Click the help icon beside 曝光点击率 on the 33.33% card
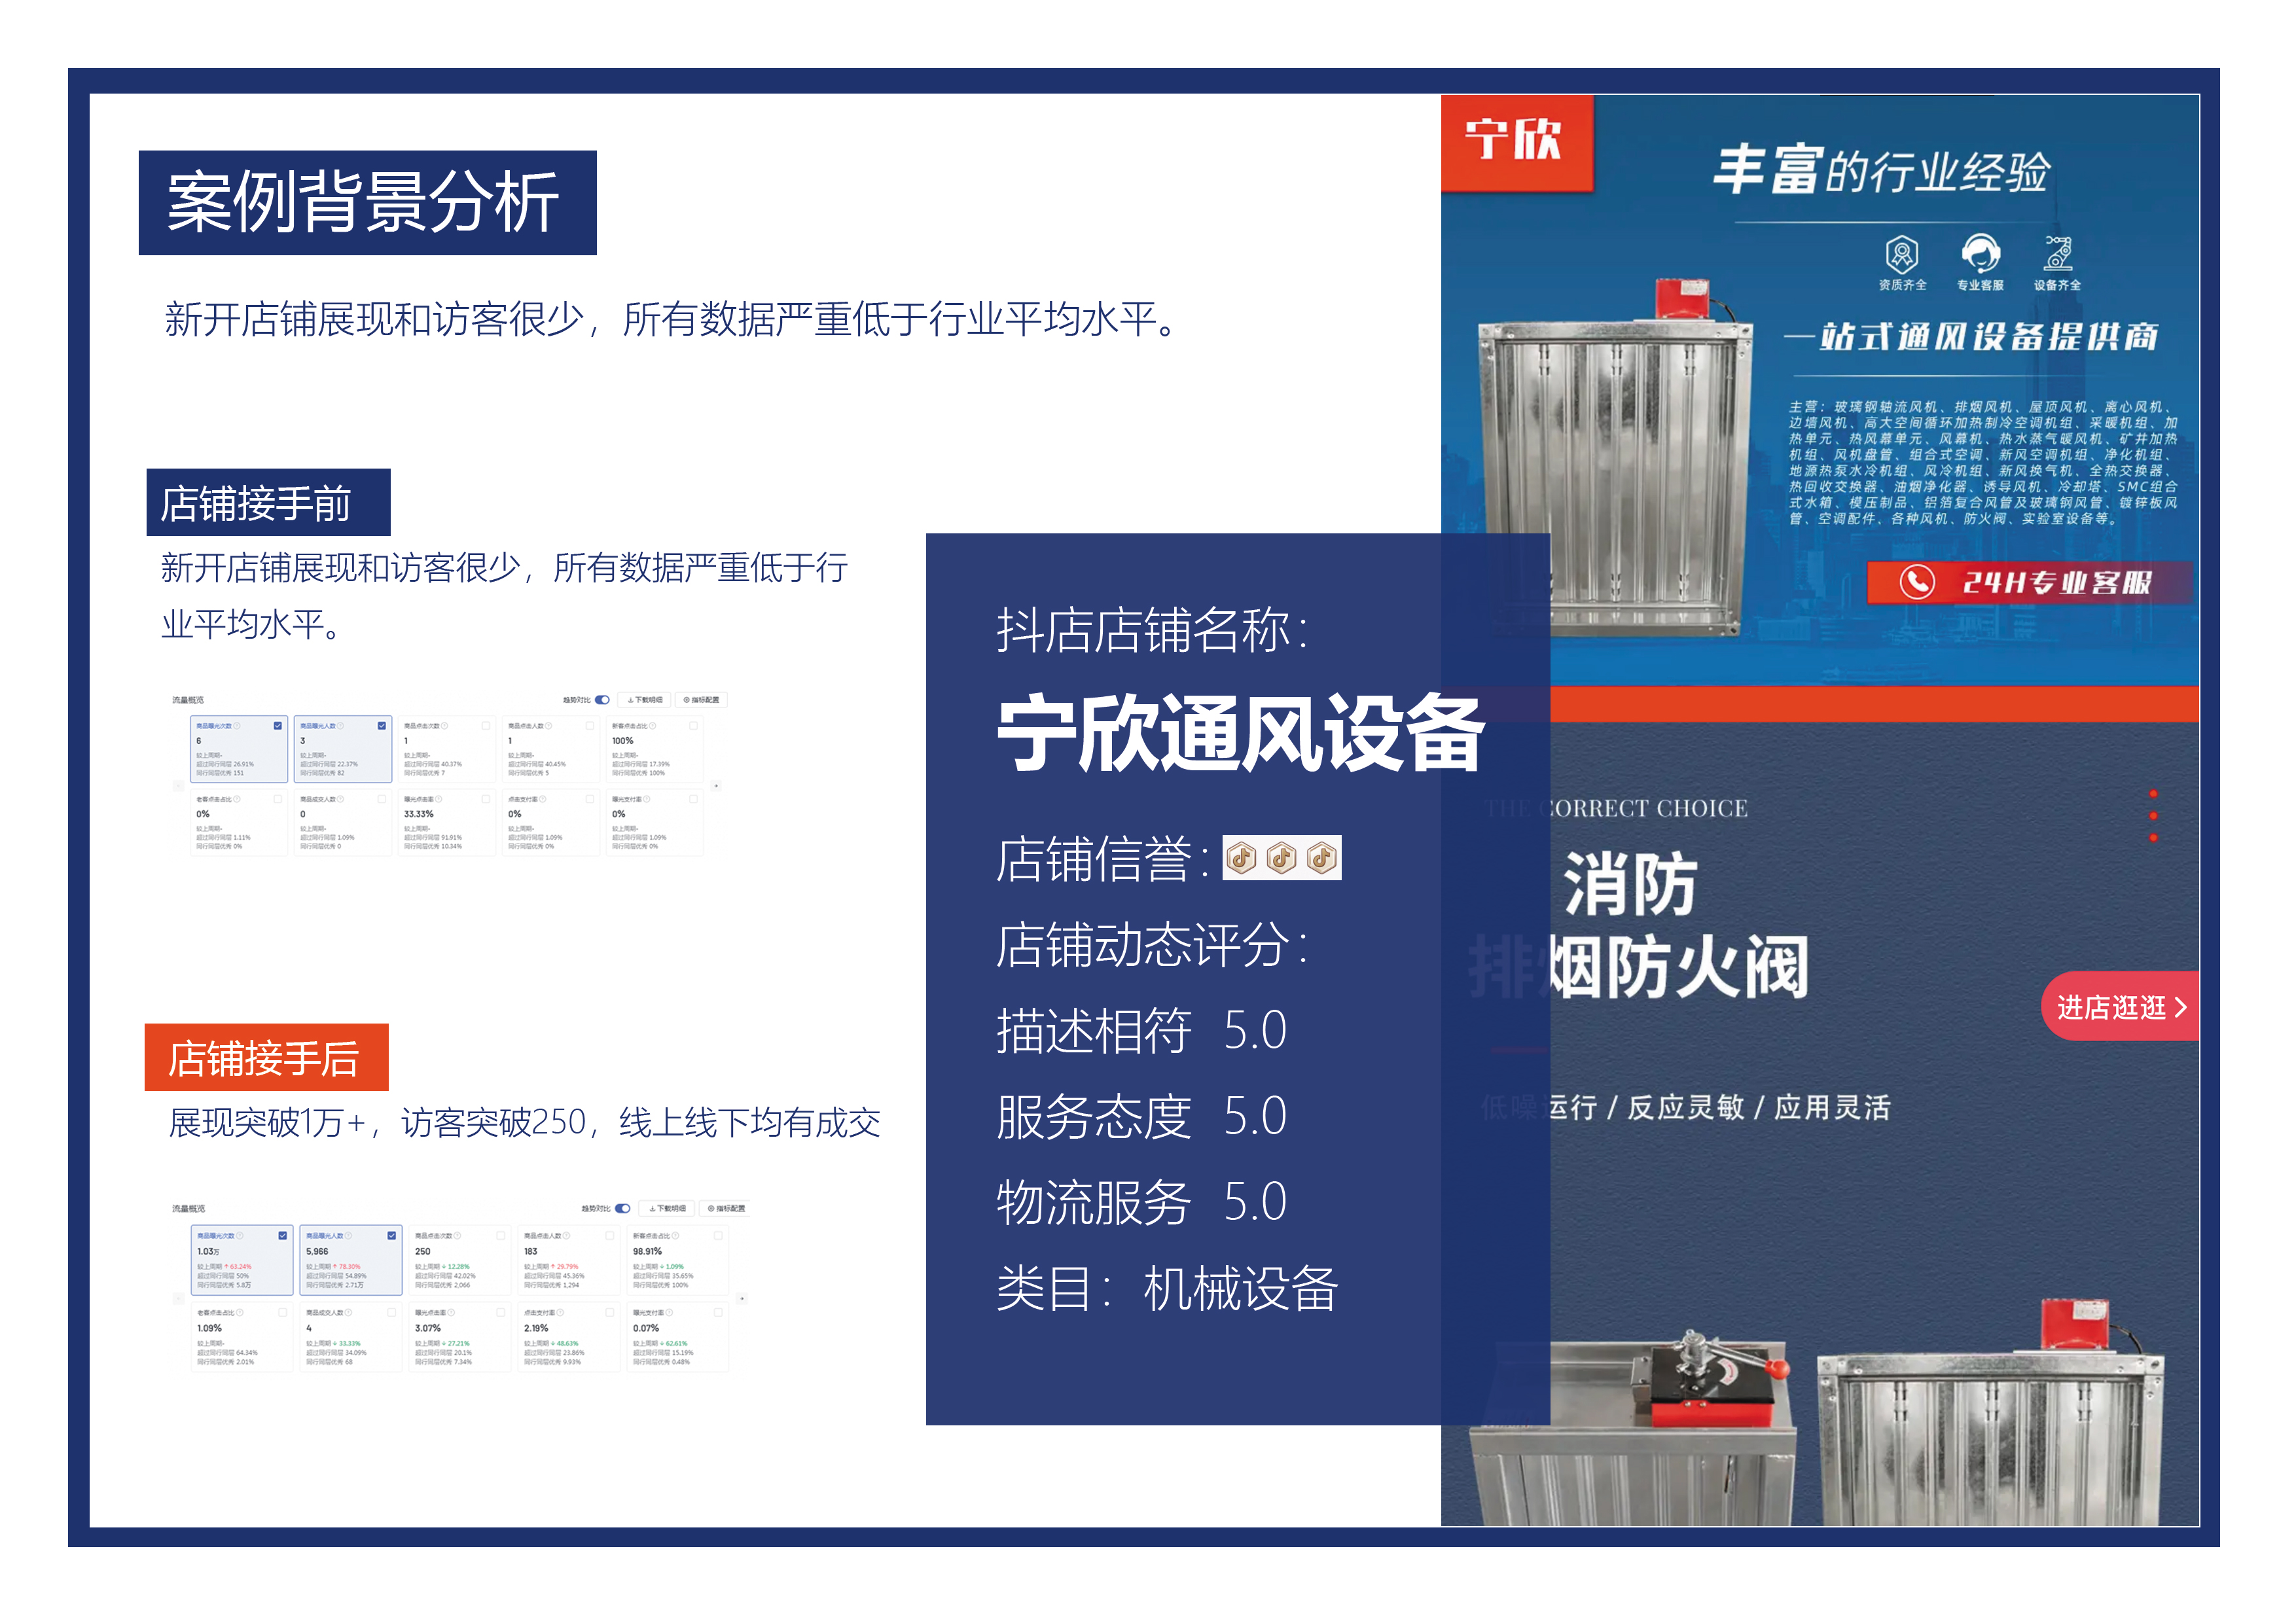The image size is (2296, 1623). [439, 799]
